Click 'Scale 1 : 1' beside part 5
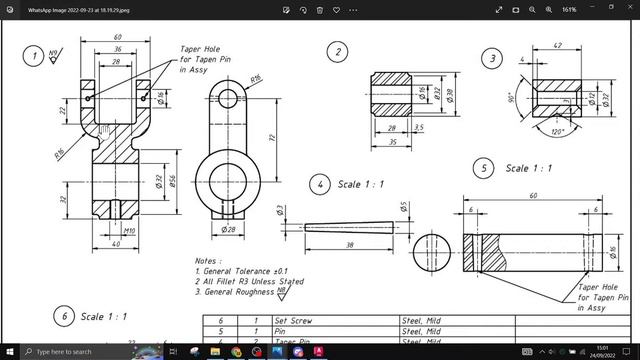Viewport: 640px width, 360px height. pyautogui.click(x=529, y=168)
